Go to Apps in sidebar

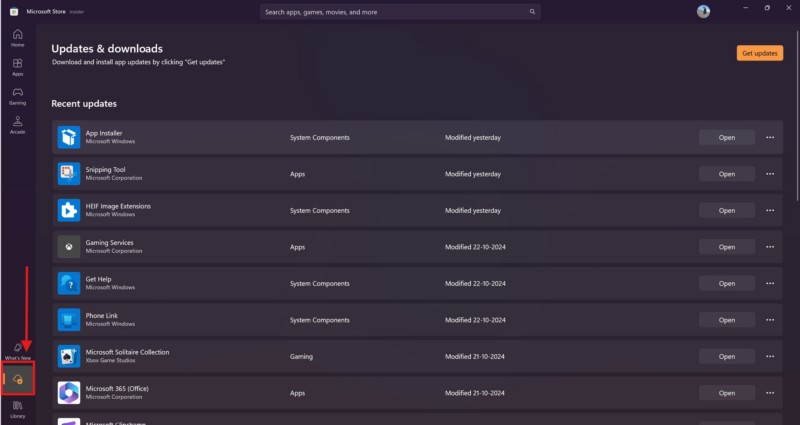[17, 66]
